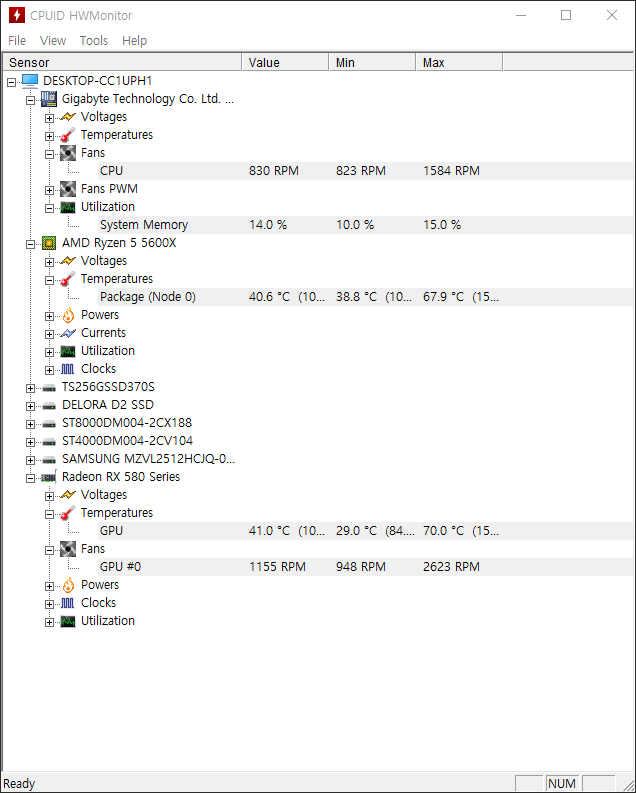Click the thermometer icon under Radeon RX 580
Screen dimensions: 636x793
(68, 513)
